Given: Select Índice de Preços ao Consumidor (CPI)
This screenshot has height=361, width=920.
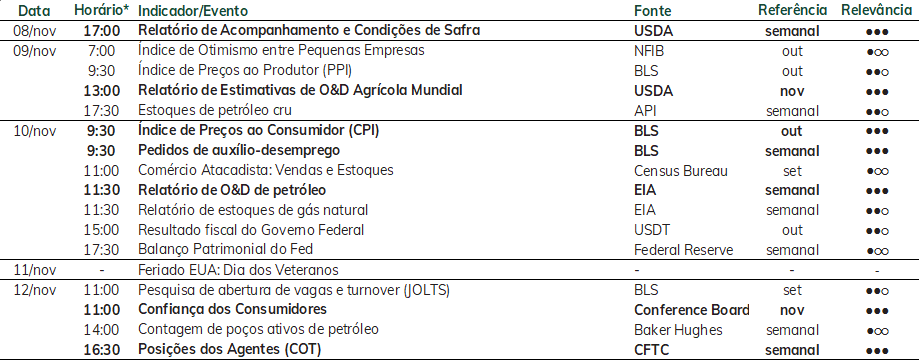Looking at the screenshot, I should tap(259, 130).
